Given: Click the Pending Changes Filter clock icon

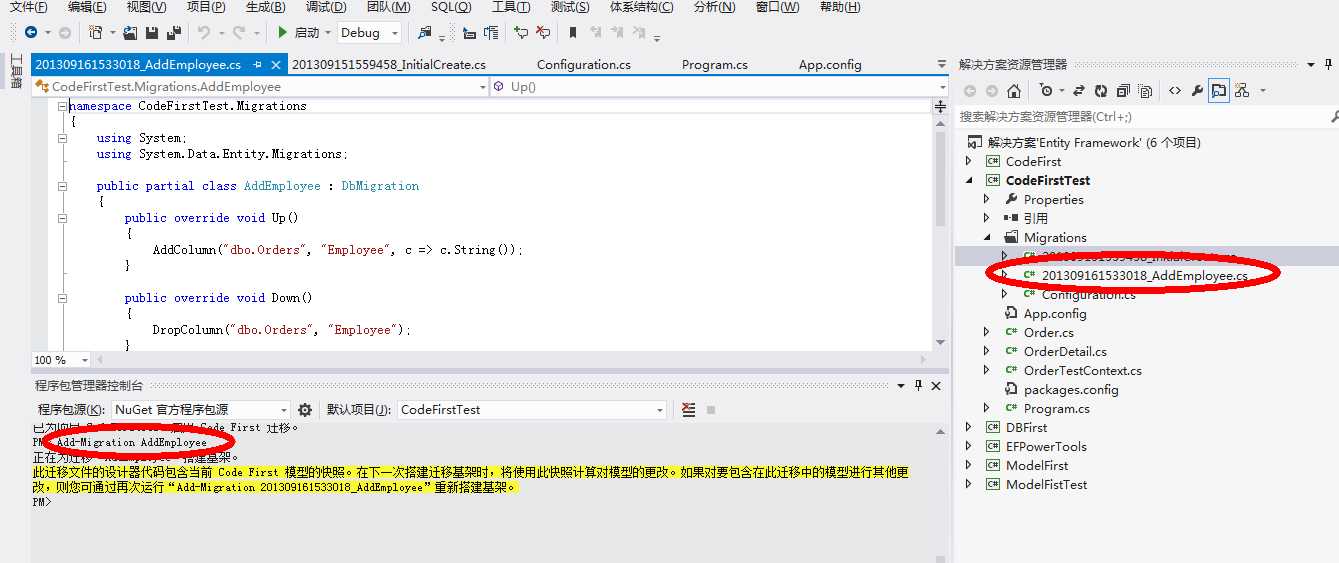Looking at the screenshot, I should 1046,91.
